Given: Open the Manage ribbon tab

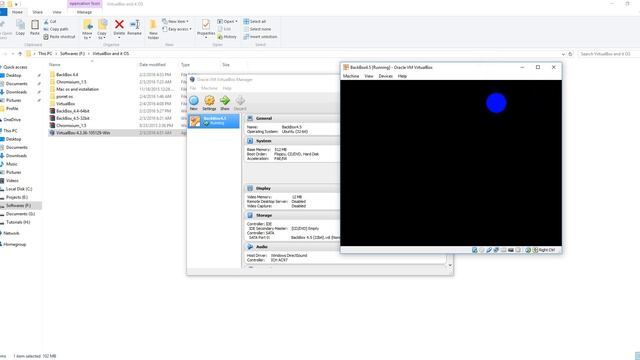Looking at the screenshot, I should (x=84, y=12).
